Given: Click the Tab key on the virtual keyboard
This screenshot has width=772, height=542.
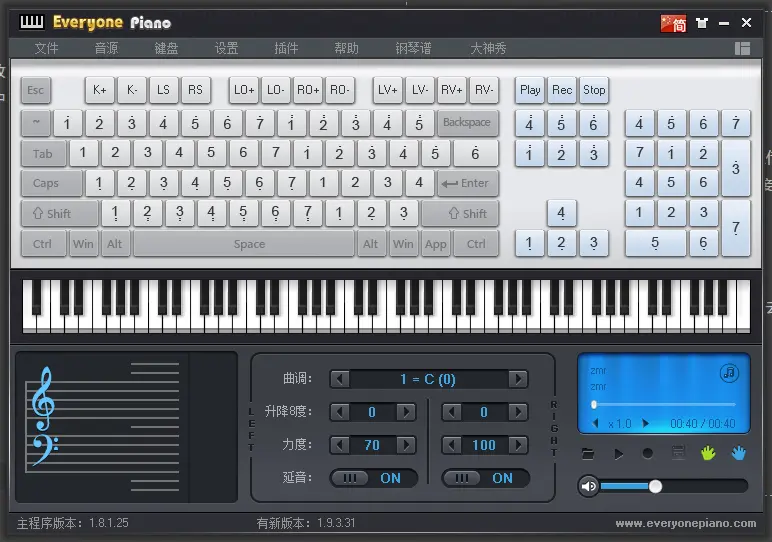Looking at the screenshot, I should tap(43, 154).
